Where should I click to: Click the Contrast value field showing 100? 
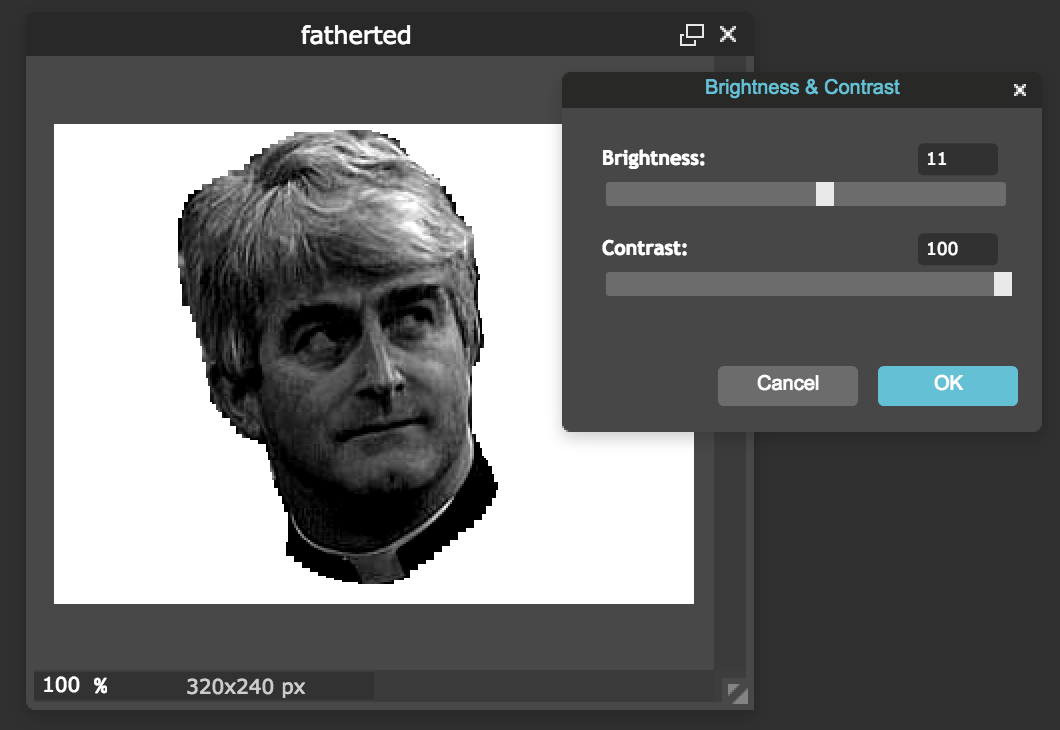point(957,249)
